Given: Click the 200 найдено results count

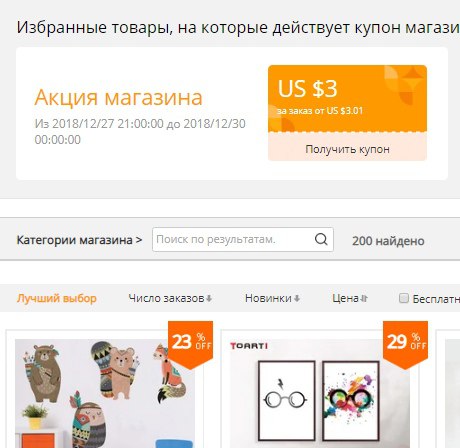Looking at the screenshot, I should (x=388, y=241).
